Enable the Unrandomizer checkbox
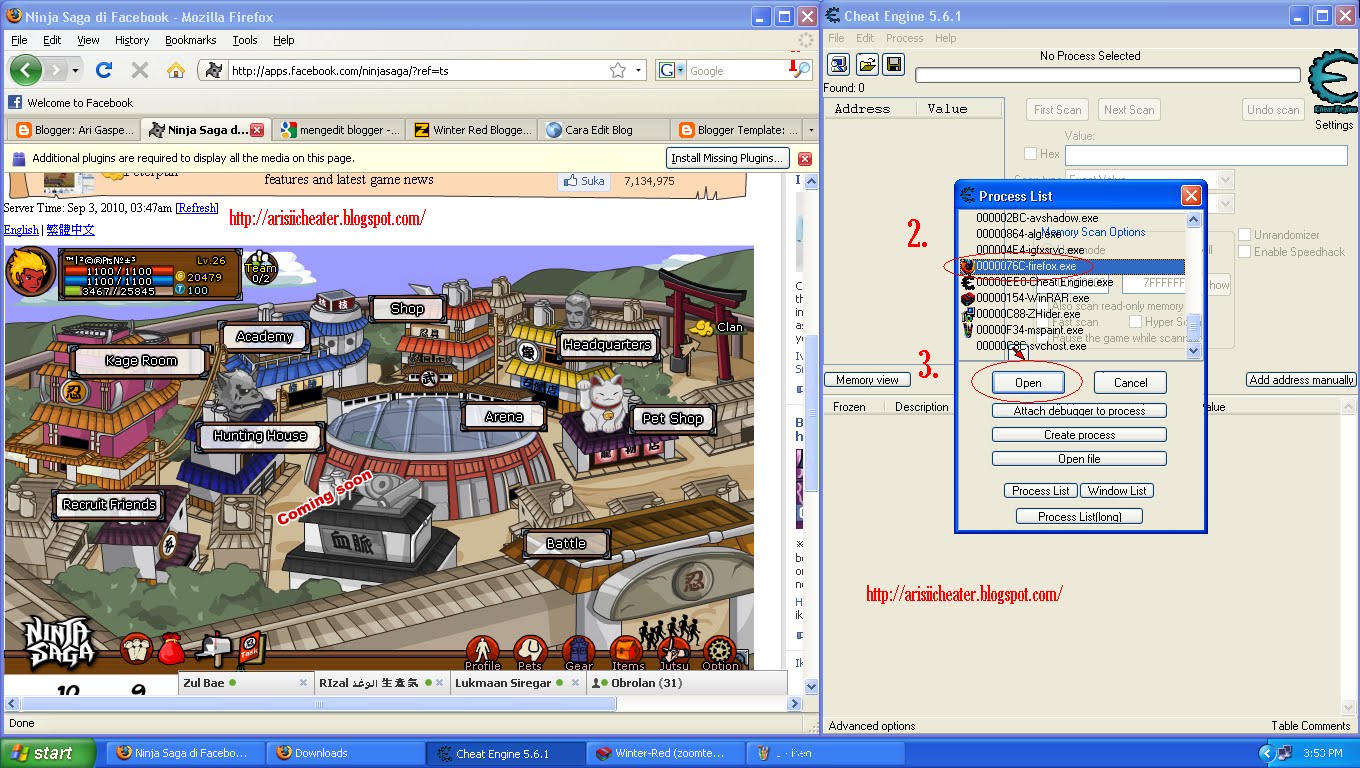Viewport: 1360px width, 768px height. pos(1245,235)
